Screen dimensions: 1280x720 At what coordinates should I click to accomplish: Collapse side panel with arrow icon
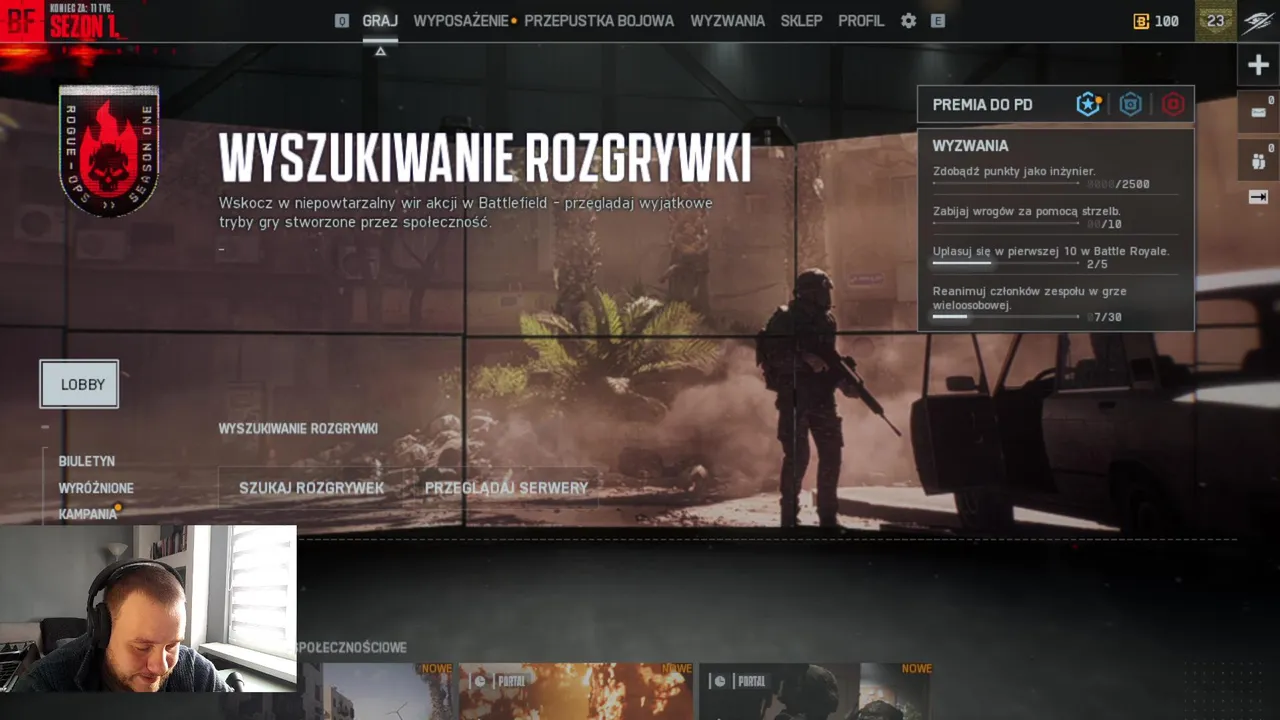1258,197
